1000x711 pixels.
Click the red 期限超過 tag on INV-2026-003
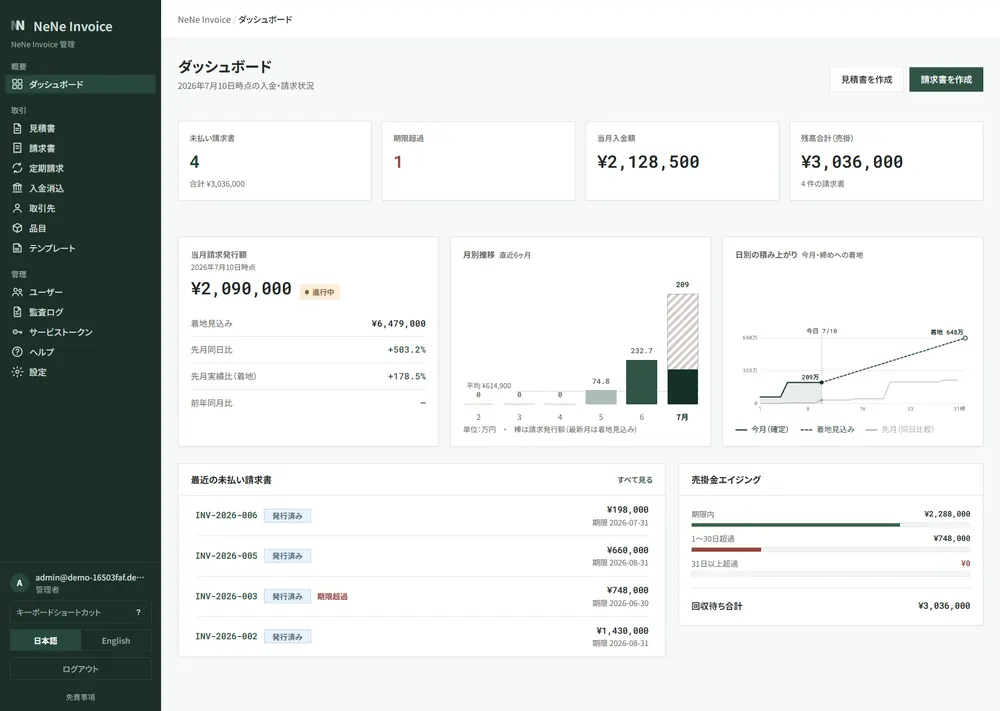click(x=332, y=597)
